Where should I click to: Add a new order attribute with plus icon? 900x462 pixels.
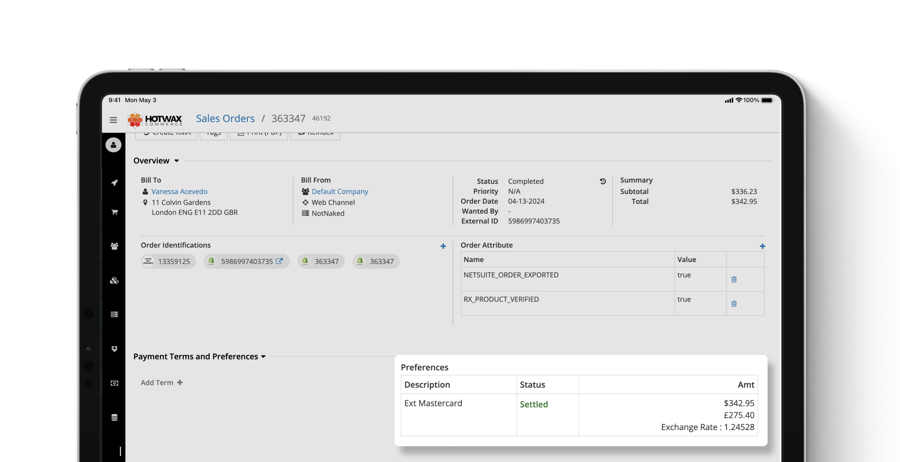click(x=762, y=246)
